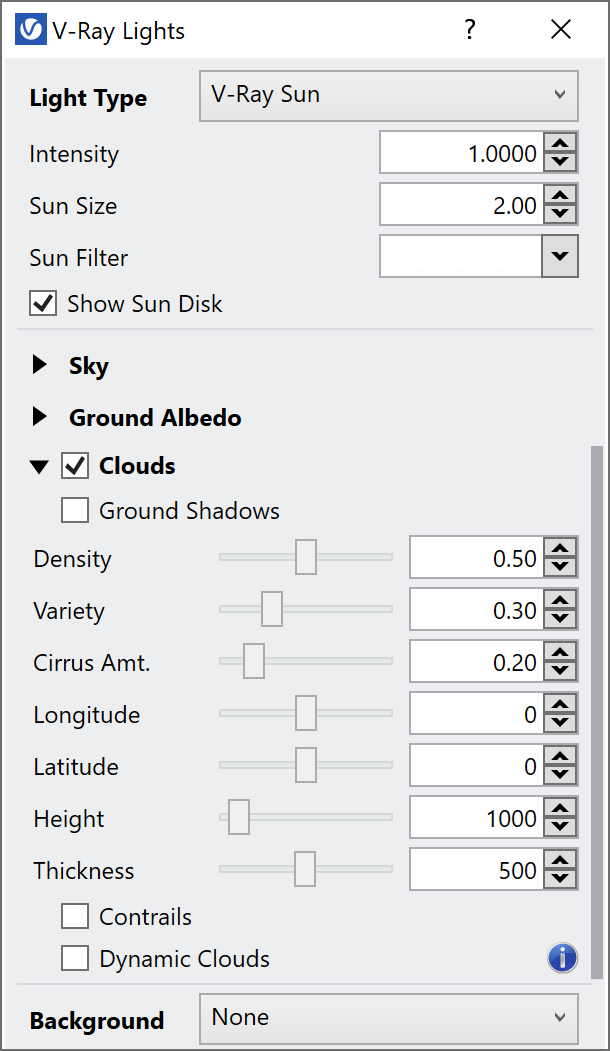Viewport: 610px width, 1051px height.
Task: Close the V-Ray Lights window
Action: click(560, 29)
